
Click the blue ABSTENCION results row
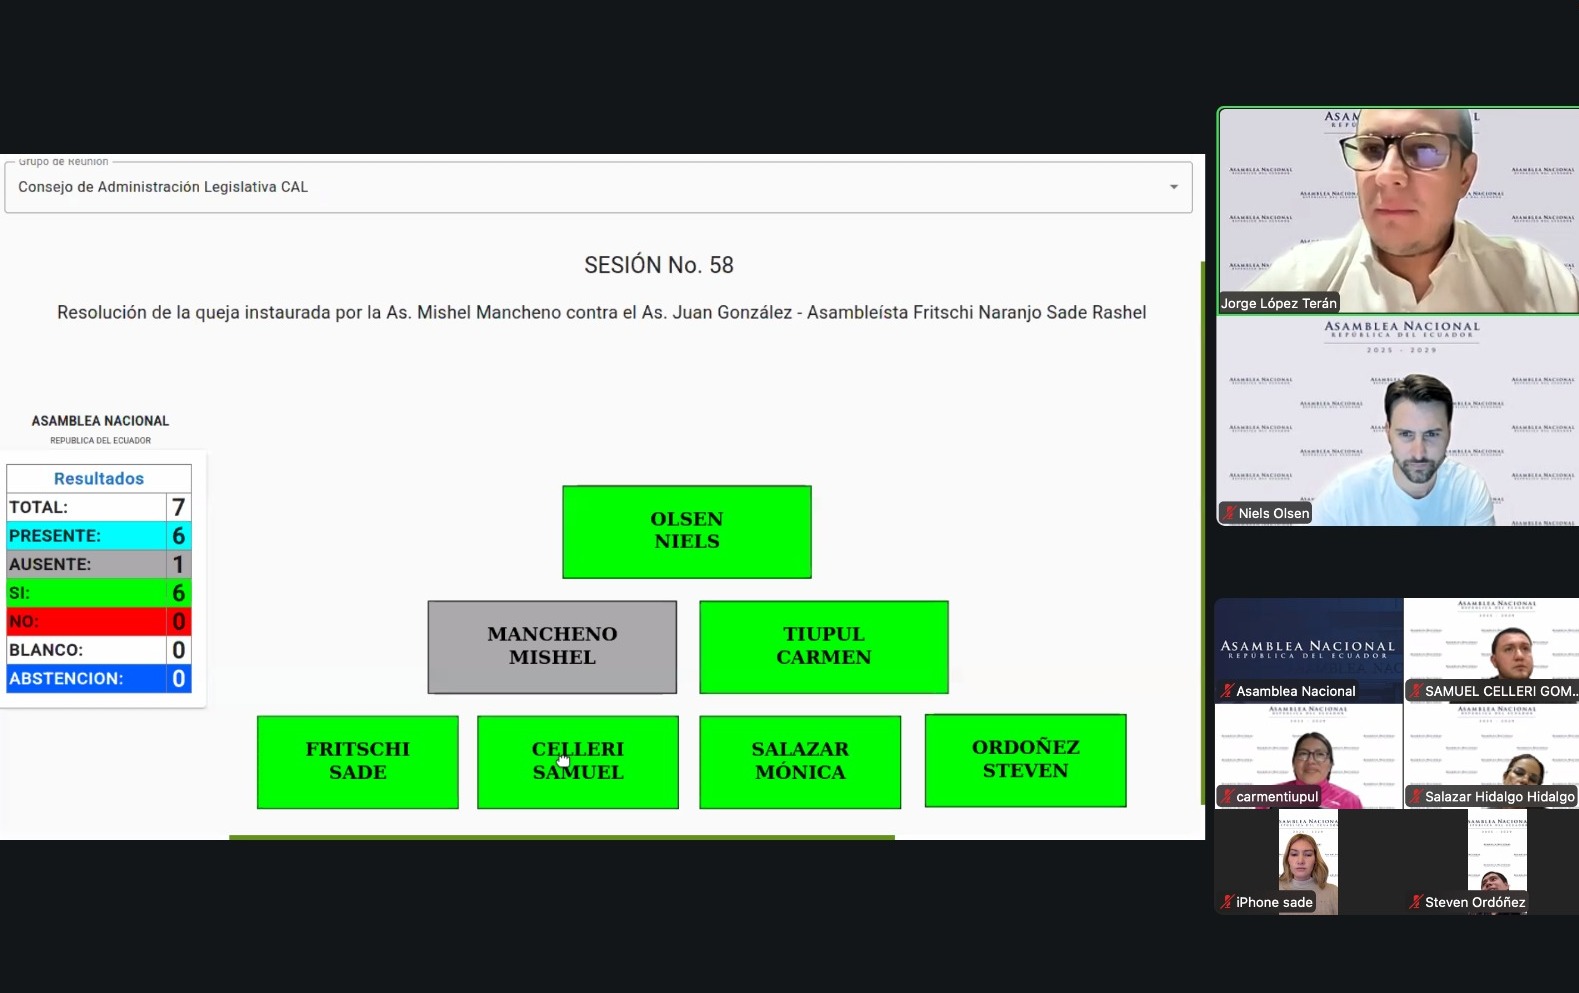click(x=98, y=678)
